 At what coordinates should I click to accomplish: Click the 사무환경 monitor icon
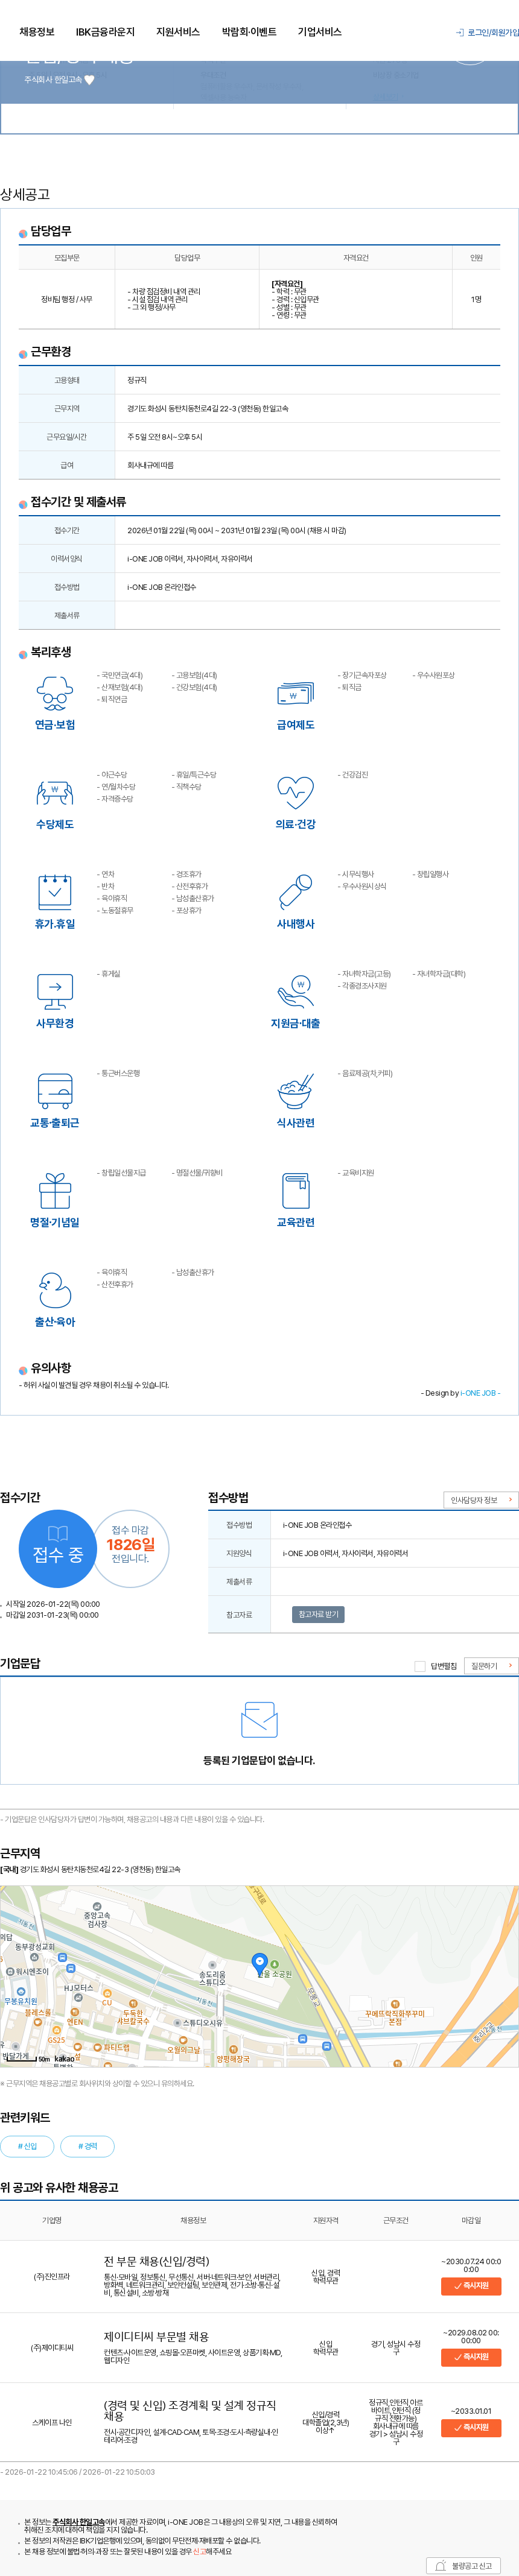coord(55,991)
